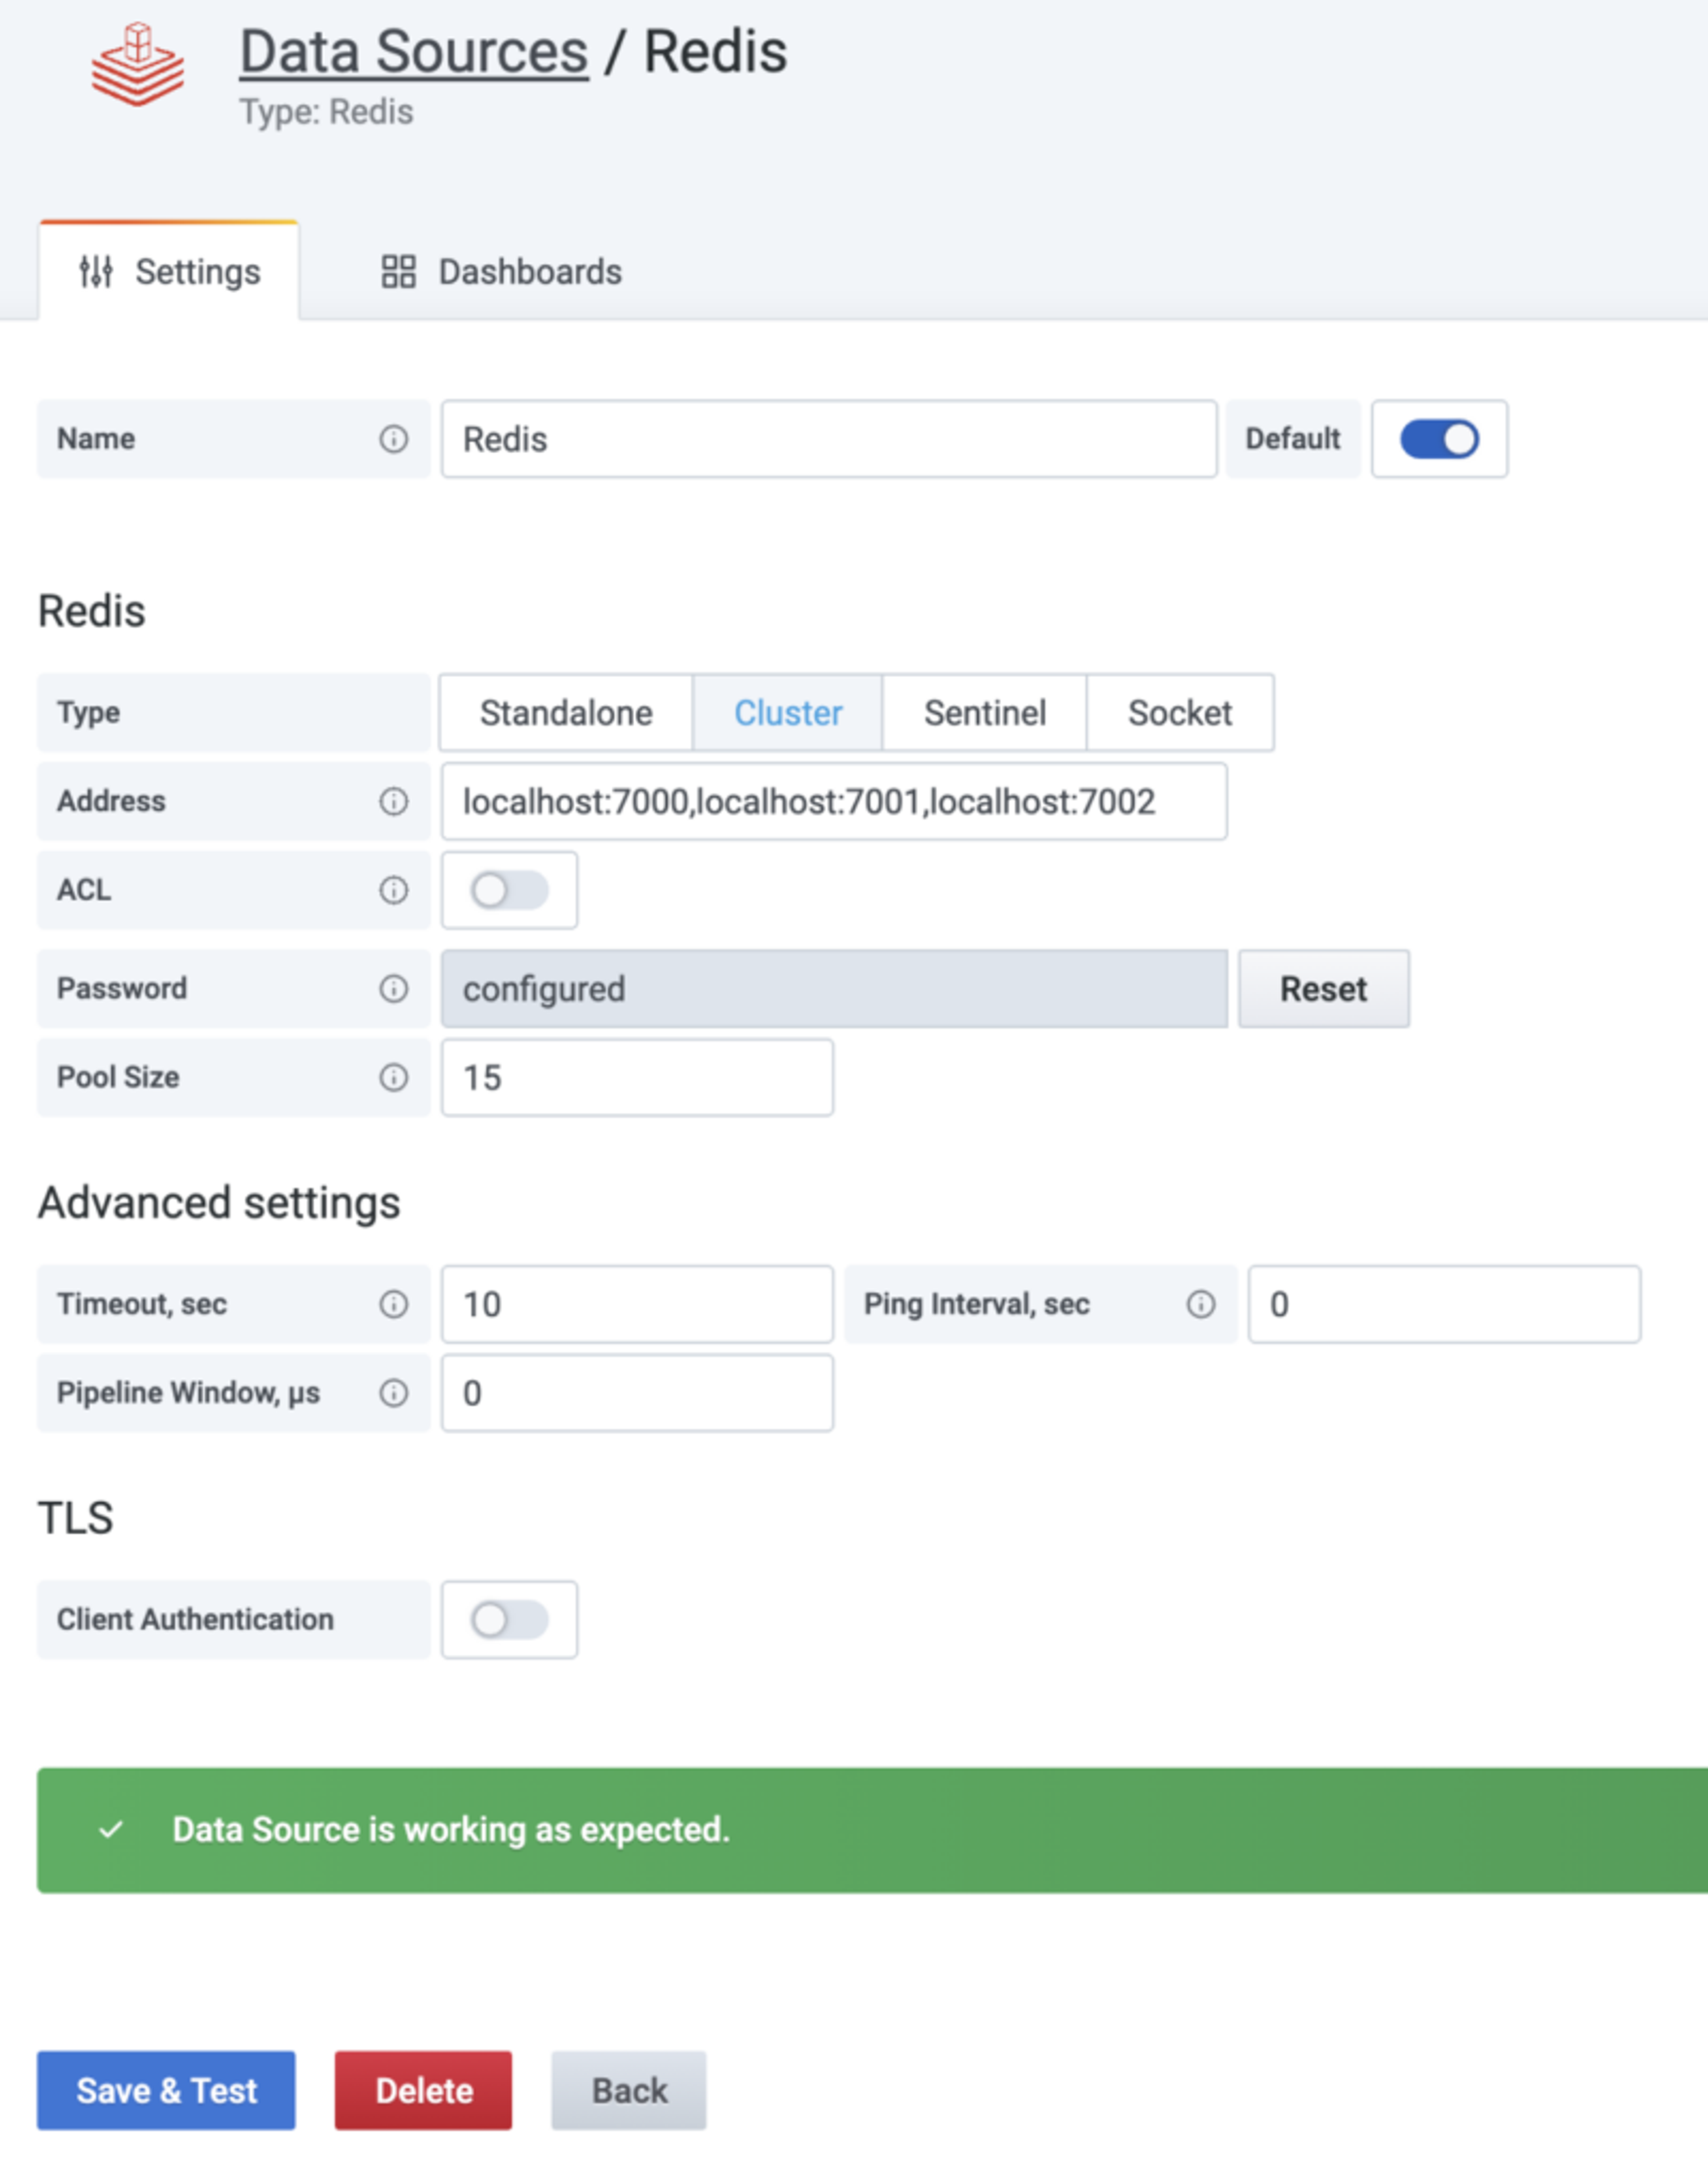
Task: Click the Address input field
Action: click(x=833, y=801)
